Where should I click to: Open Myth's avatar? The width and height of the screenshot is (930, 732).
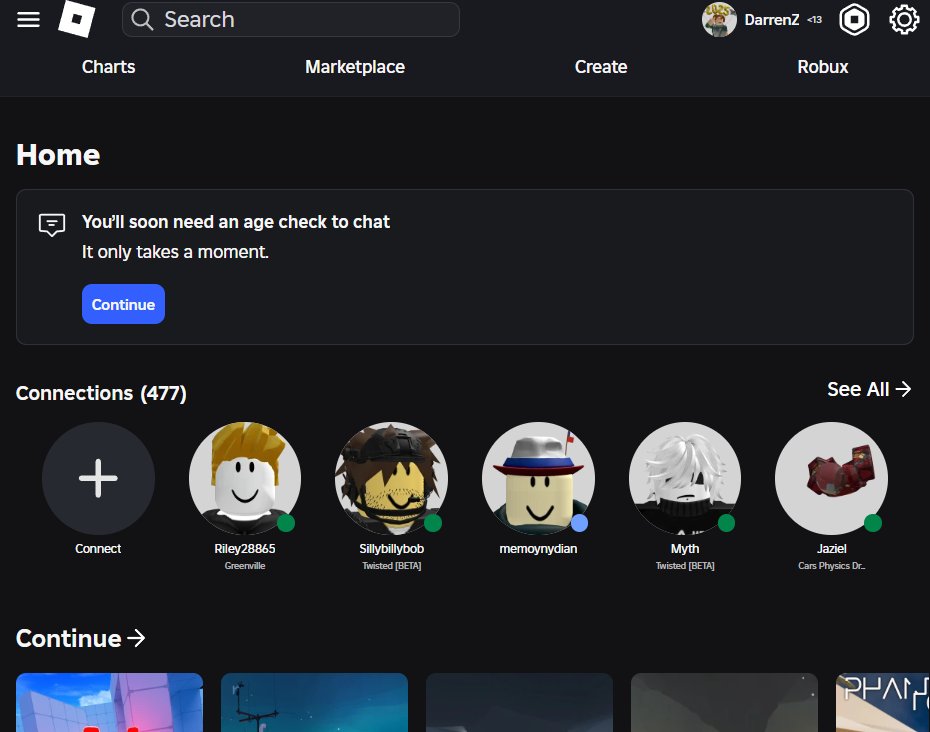[685, 478]
